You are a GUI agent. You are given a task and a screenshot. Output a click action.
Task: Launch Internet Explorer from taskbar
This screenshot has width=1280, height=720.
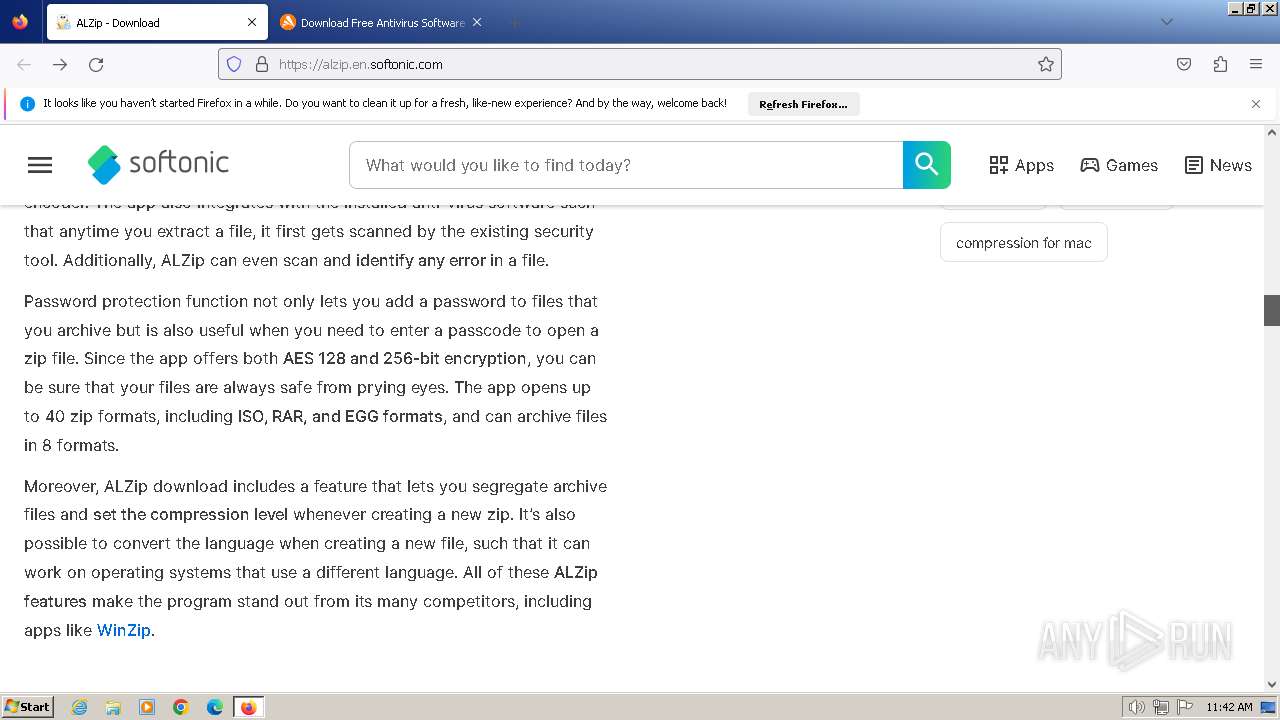coord(80,707)
